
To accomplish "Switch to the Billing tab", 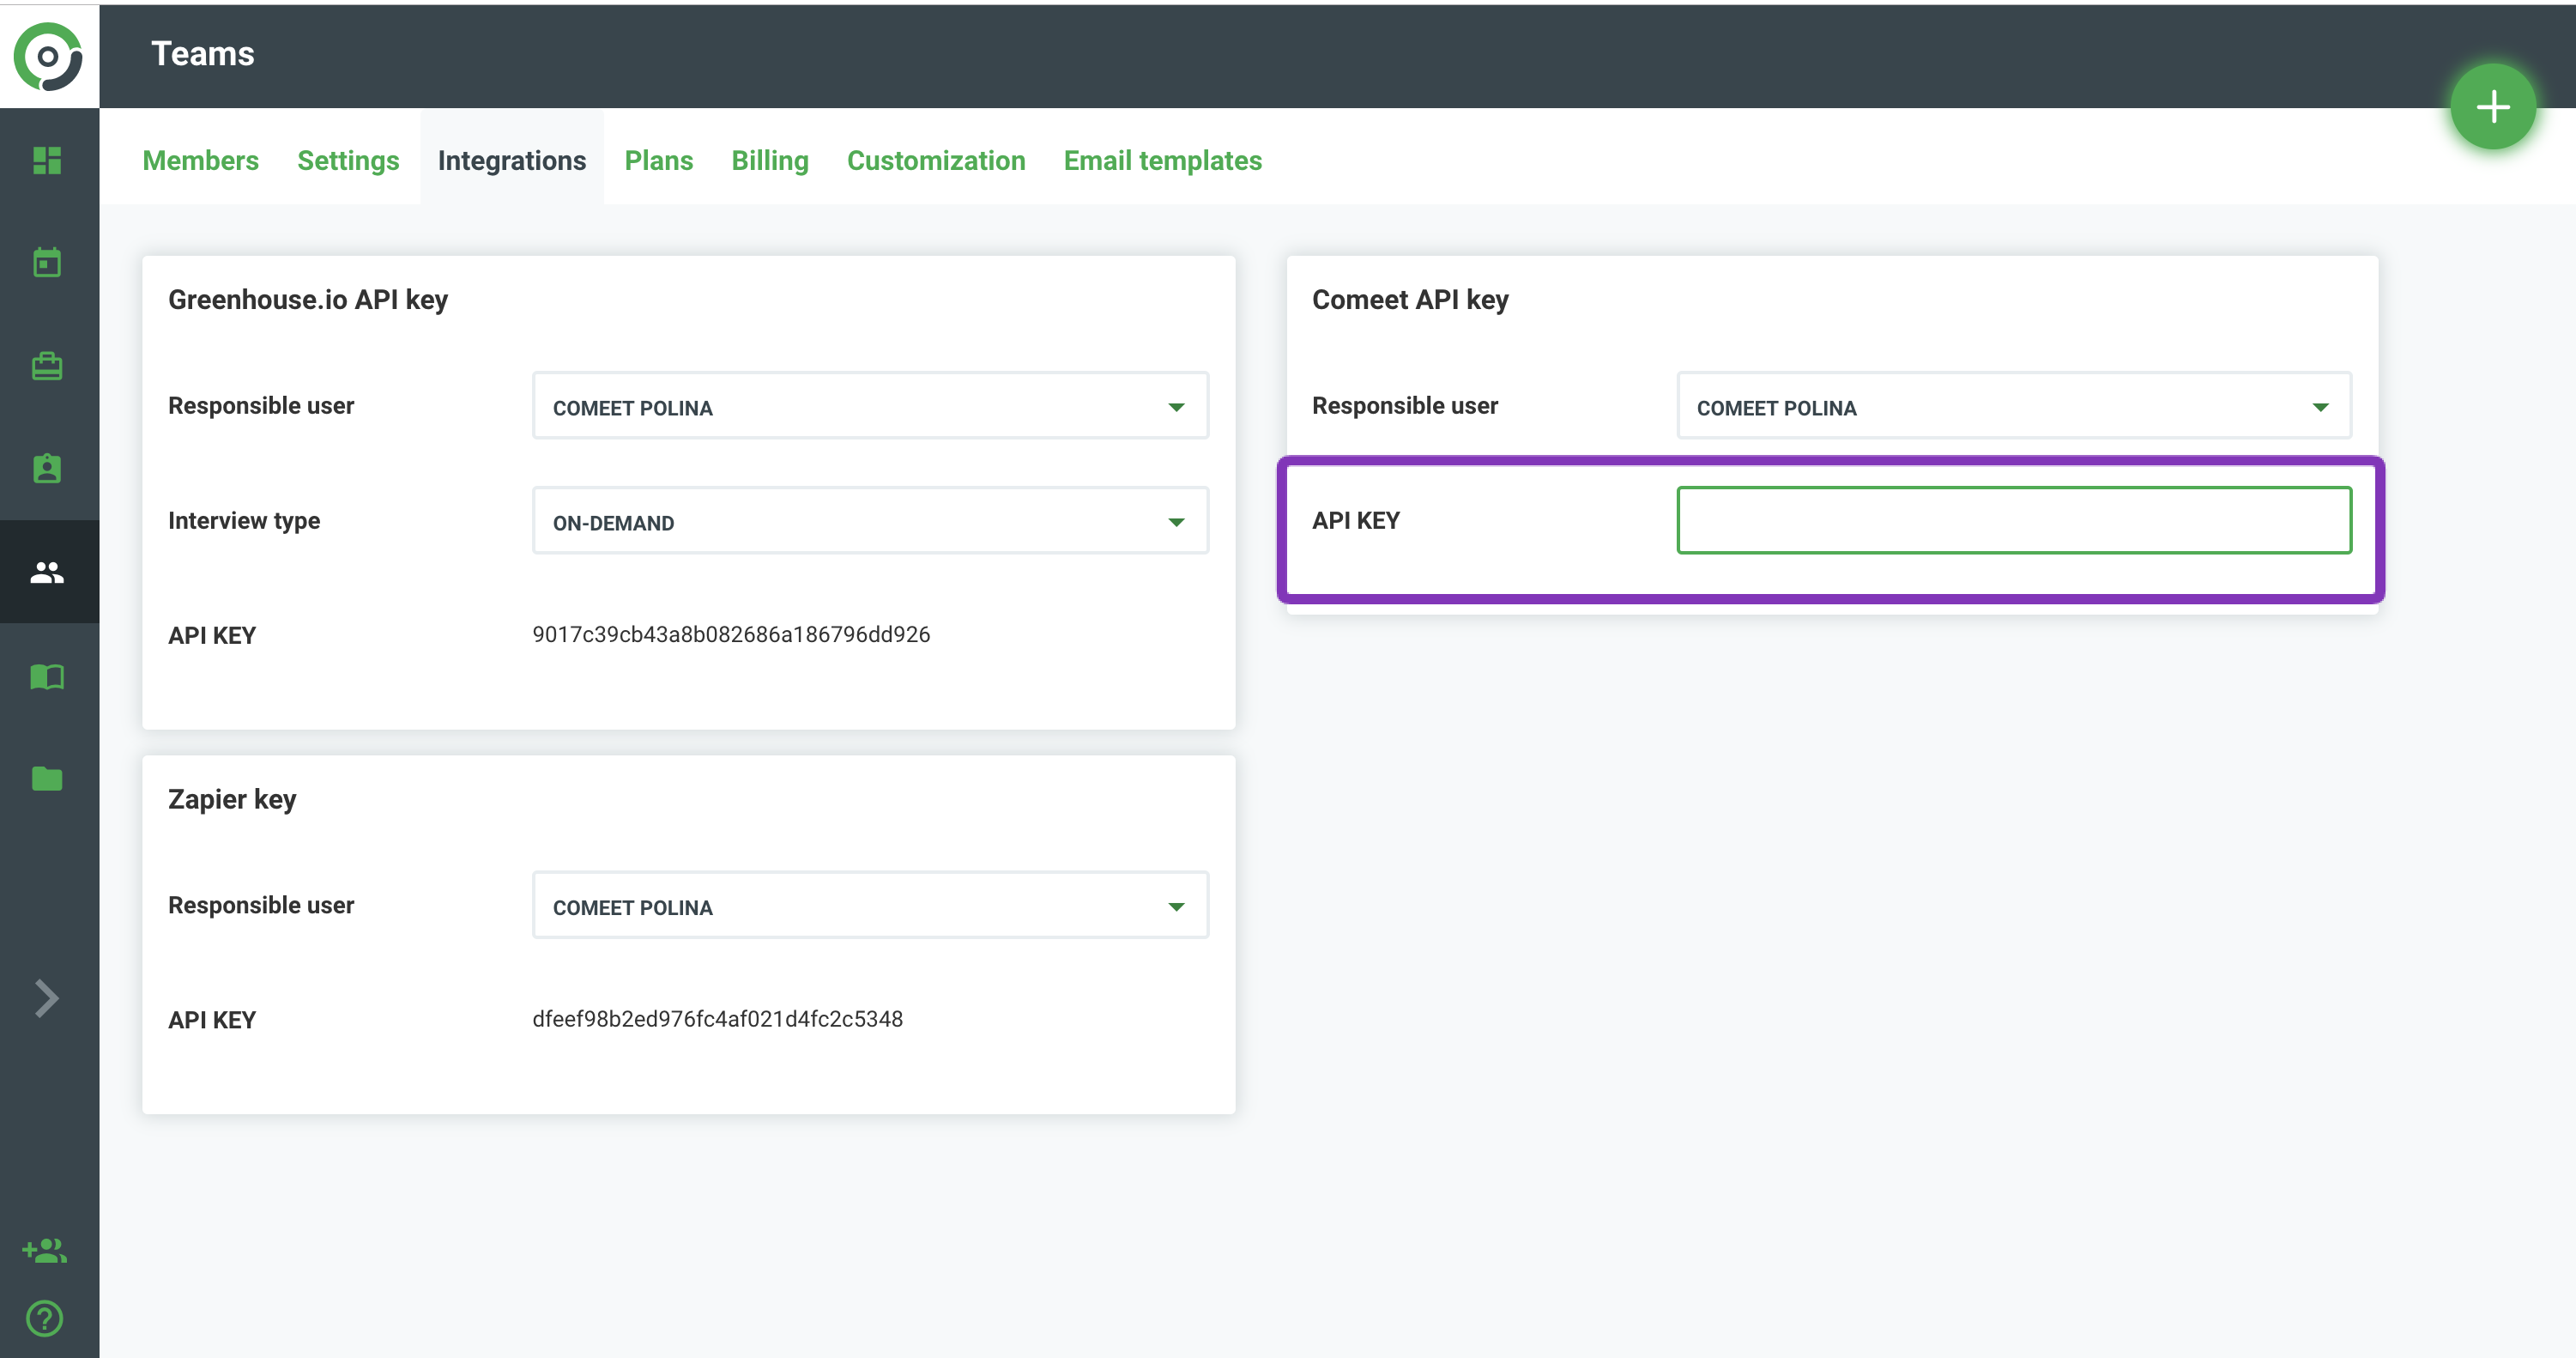I will pyautogui.click(x=769, y=160).
